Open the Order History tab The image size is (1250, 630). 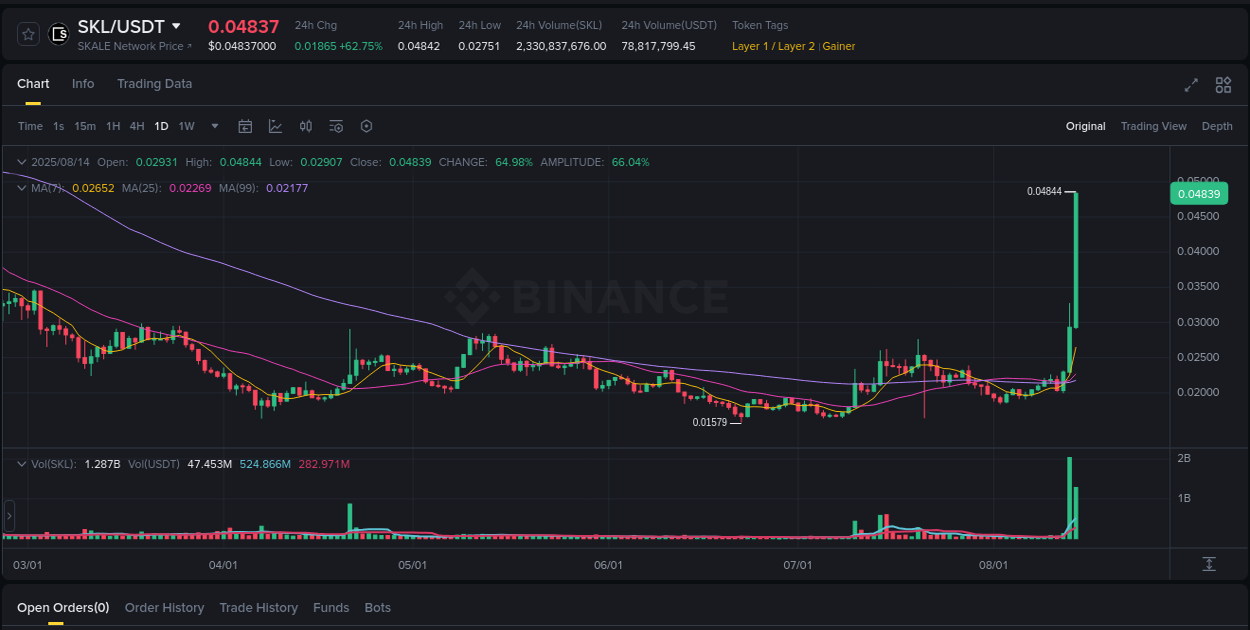tap(164, 607)
